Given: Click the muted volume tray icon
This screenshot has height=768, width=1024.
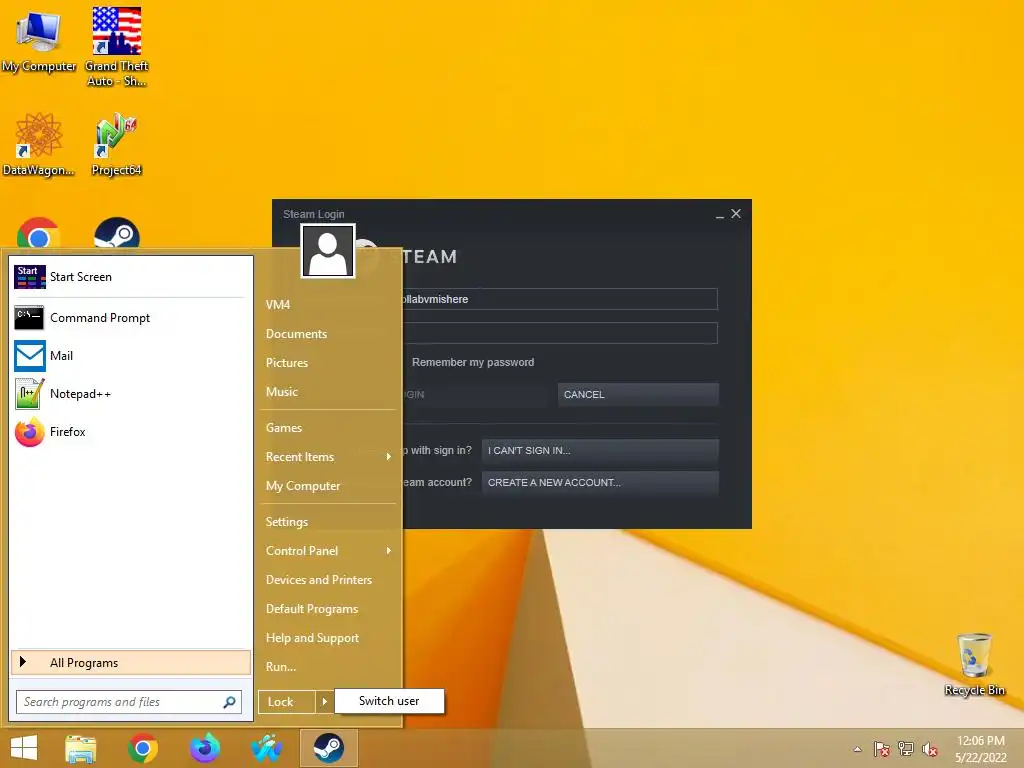Looking at the screenshot, I should point(930,749).
